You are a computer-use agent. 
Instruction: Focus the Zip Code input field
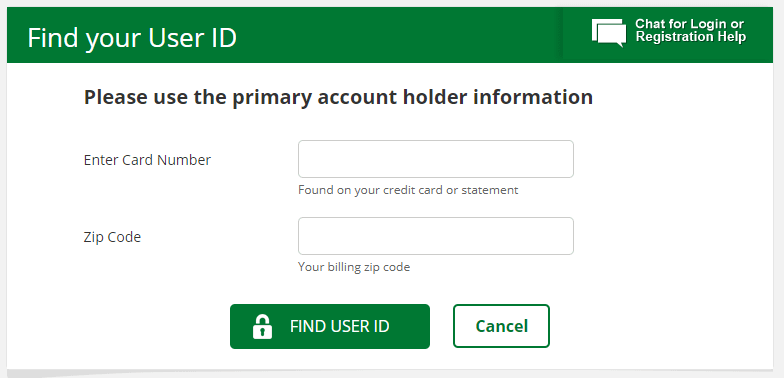(436, 236)
